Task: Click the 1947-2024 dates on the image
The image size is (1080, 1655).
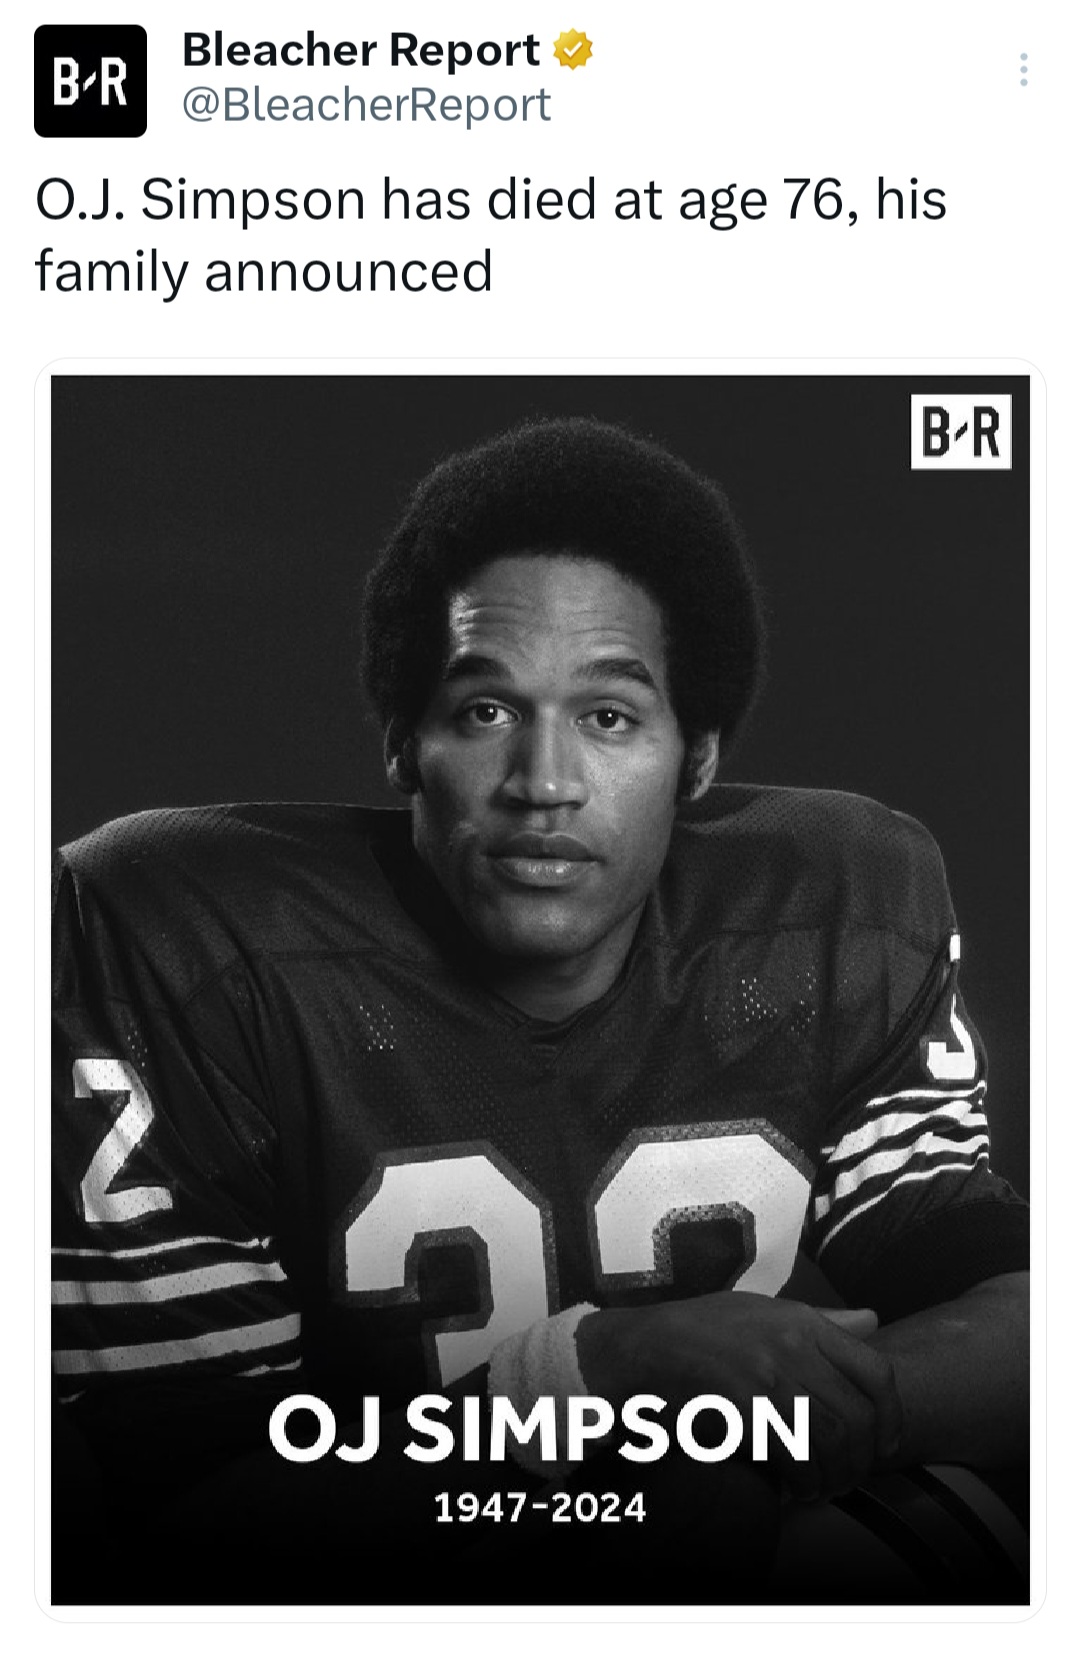Action: (540, 1507)
